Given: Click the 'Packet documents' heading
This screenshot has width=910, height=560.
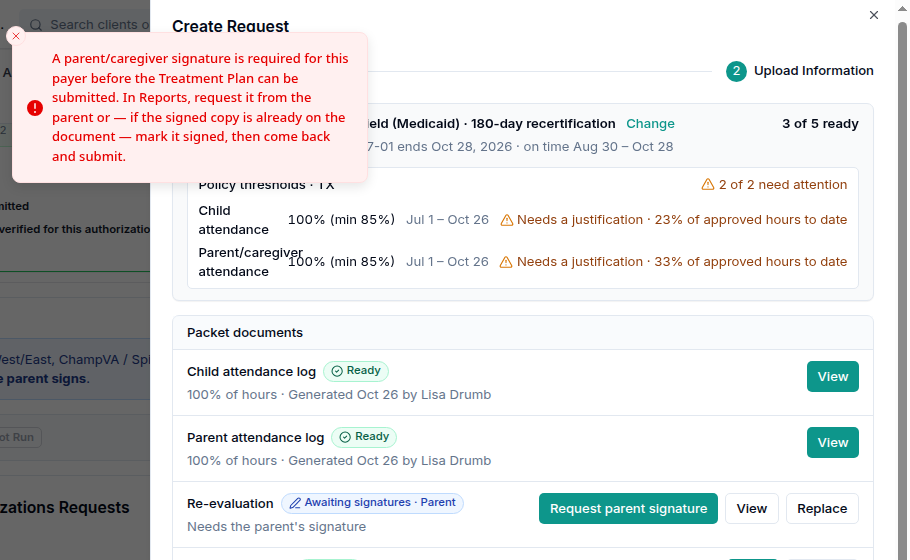Looking at the screenshot, I should tap(245, 333).
